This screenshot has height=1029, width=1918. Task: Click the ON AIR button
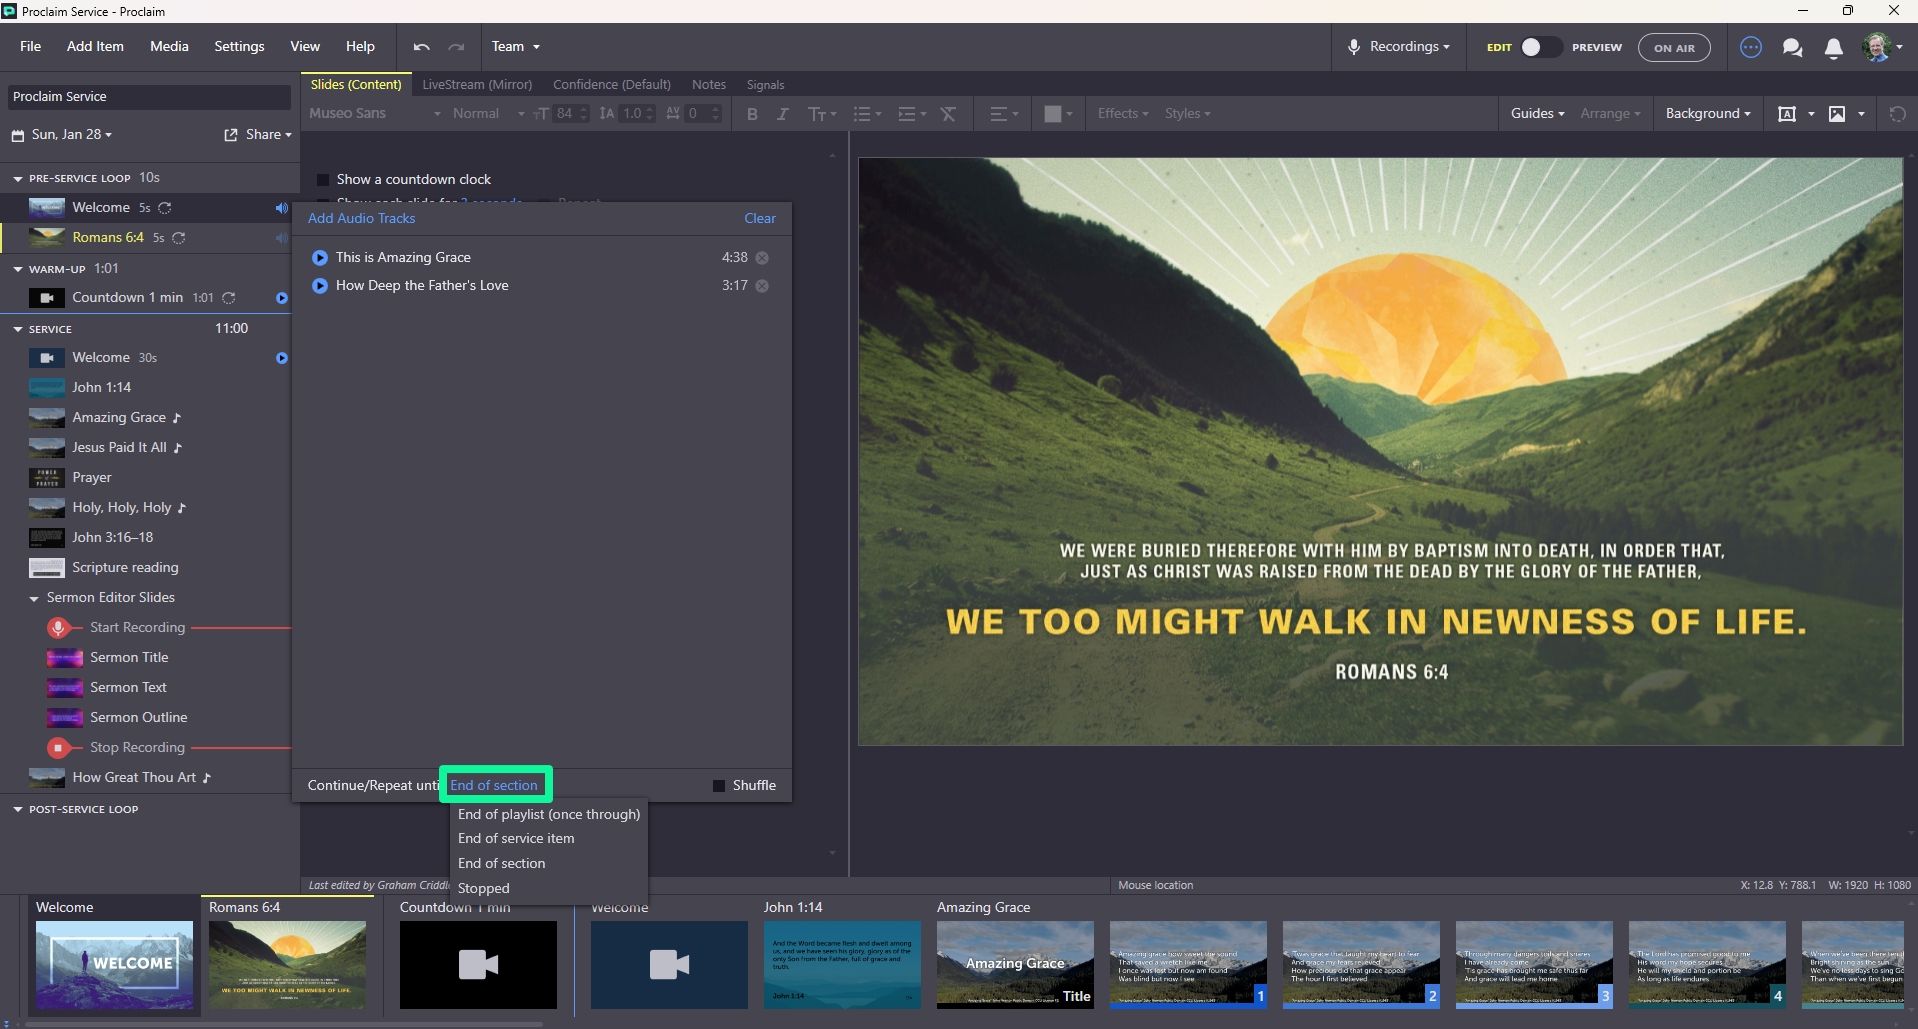(1674, 47)
